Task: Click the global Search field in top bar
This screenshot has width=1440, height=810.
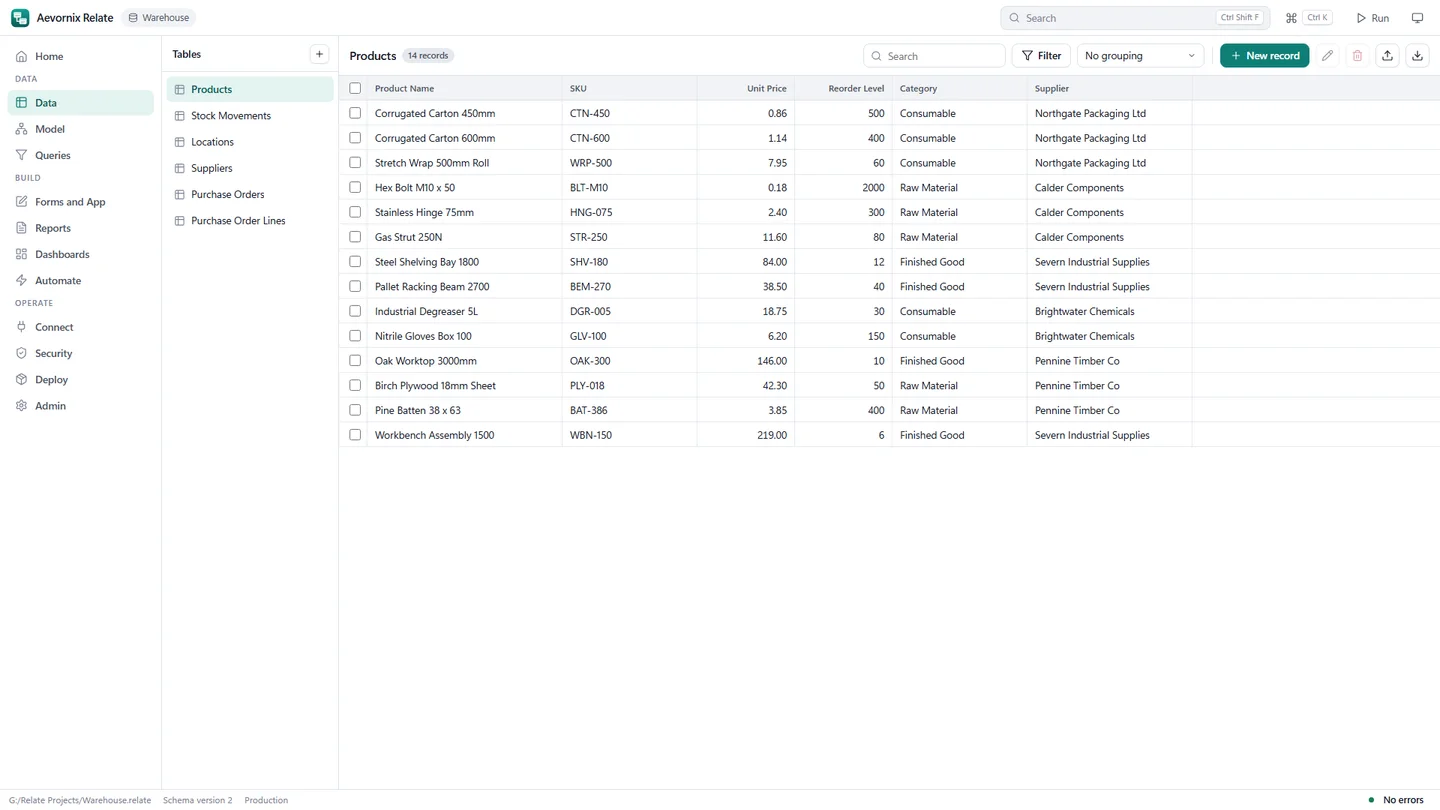Action: click(x=1135, y=18)
